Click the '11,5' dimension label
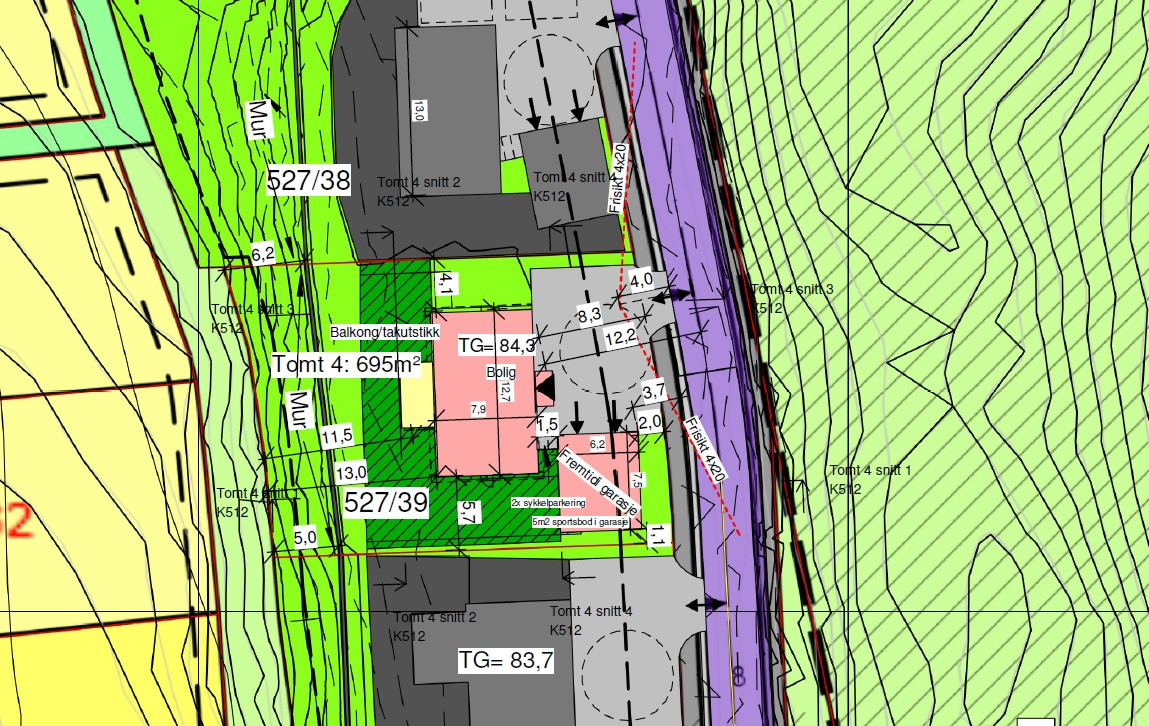Screen dimensions: 1149x726 coord(337,437)
